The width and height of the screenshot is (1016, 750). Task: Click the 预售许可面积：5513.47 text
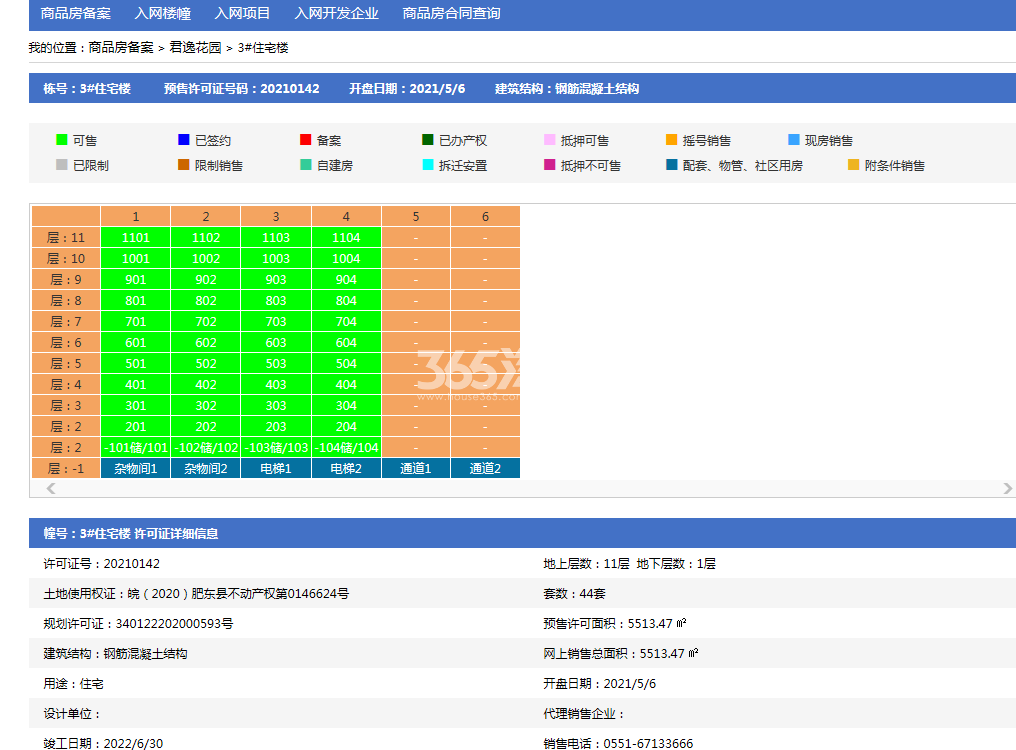click(614, 624)
